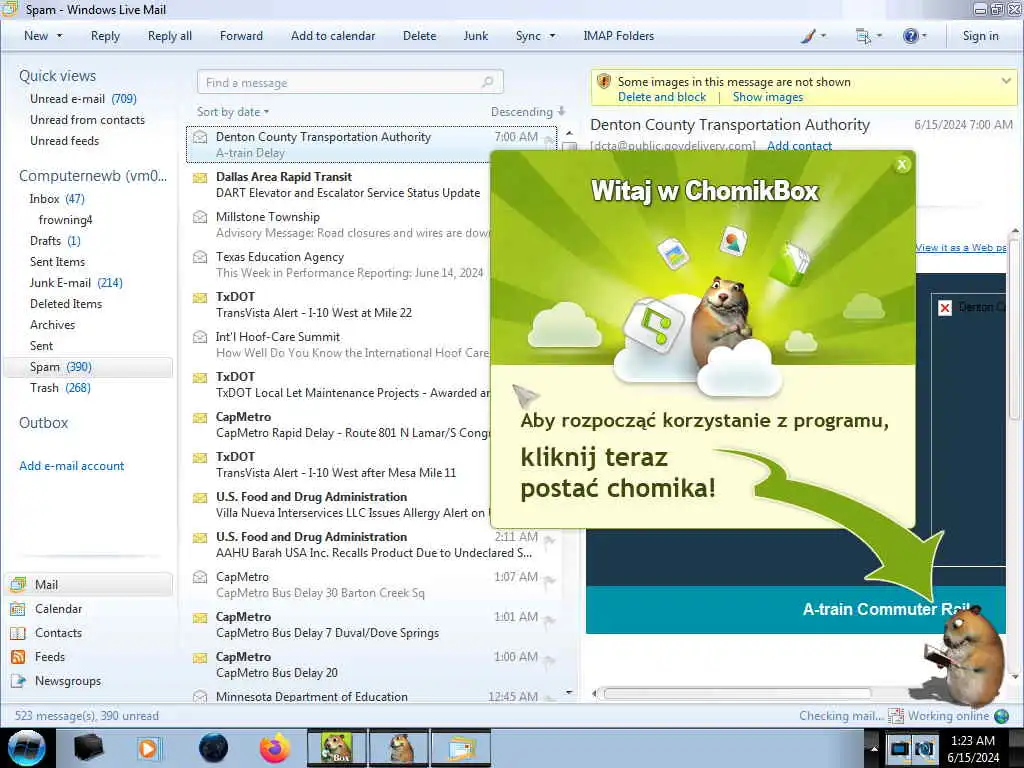Screen dimensions: 1024x768
Task: Select the Junk E-mail (214) folder
Action: tap(76, 283)
